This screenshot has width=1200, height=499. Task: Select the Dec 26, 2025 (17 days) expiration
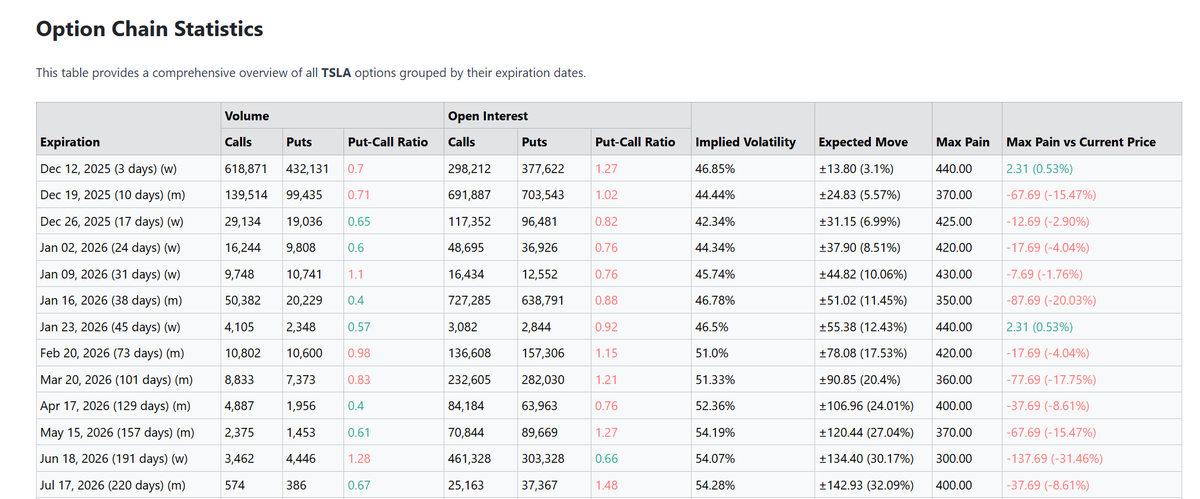click(x=112, y=220)
